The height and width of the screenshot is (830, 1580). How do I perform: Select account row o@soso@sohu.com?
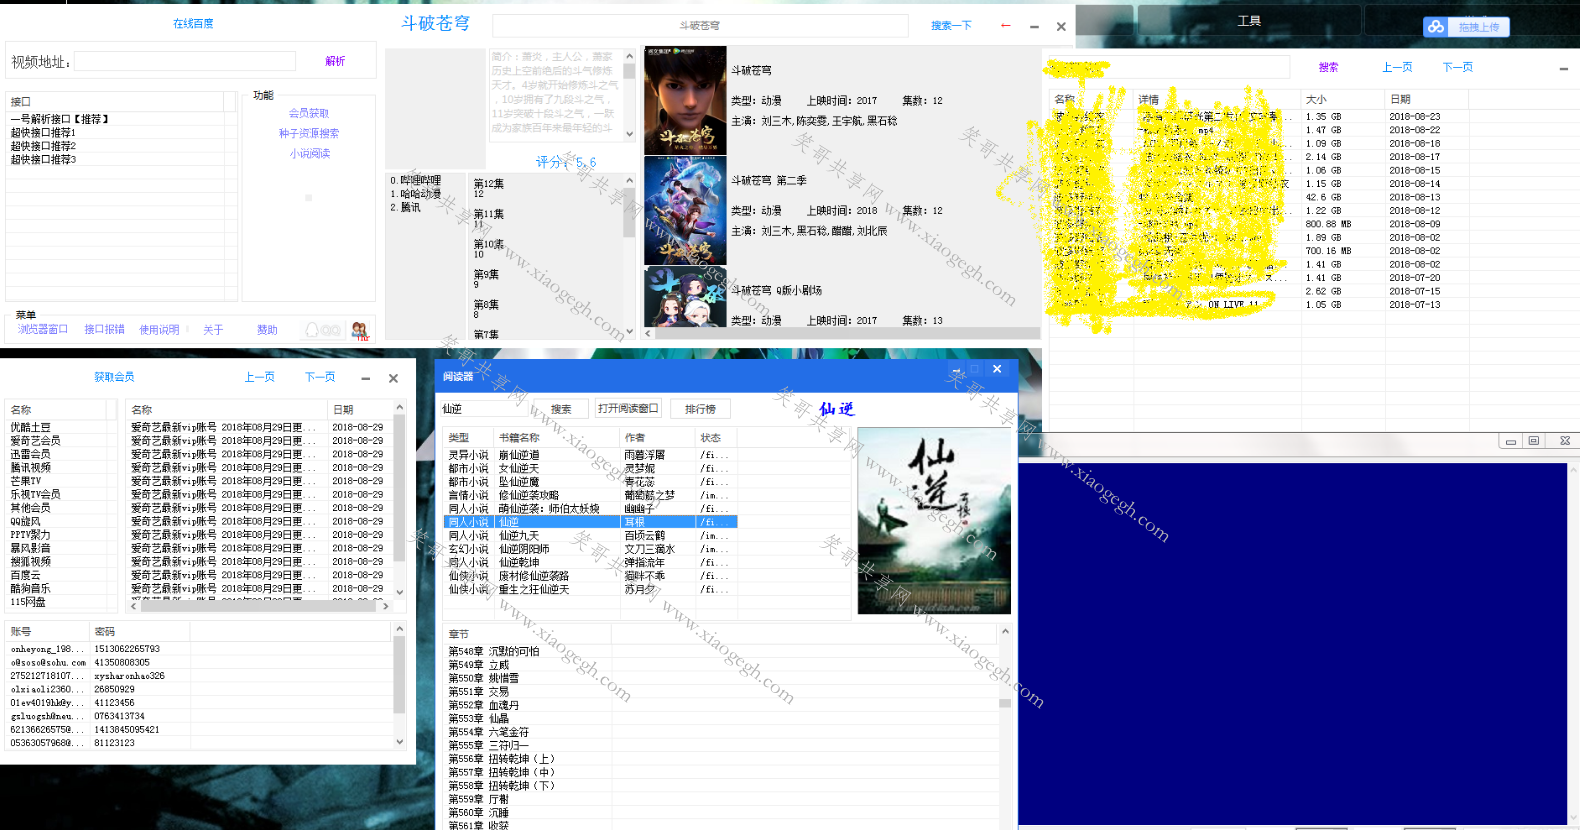[200, 662]
